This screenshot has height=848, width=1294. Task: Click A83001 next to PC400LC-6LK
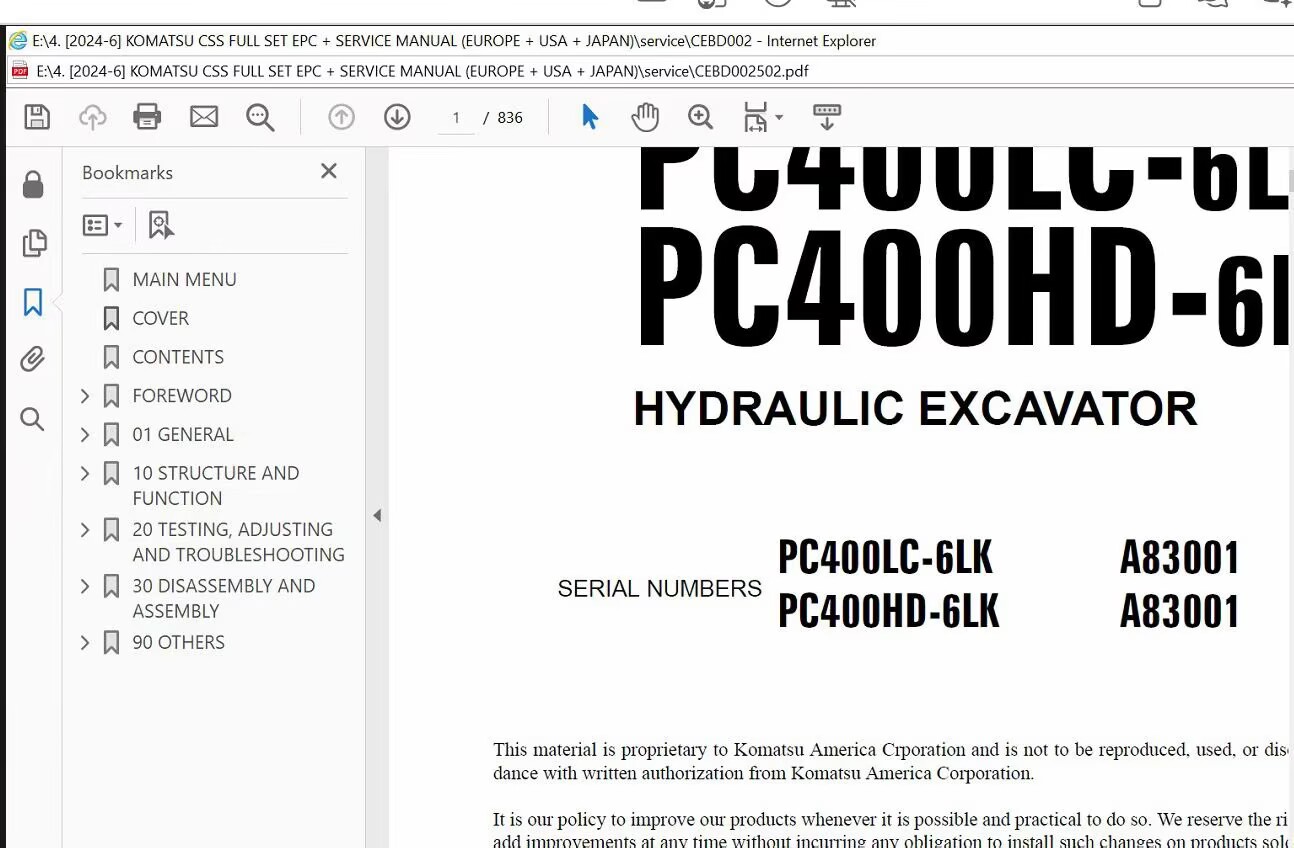pos(1180,558)
